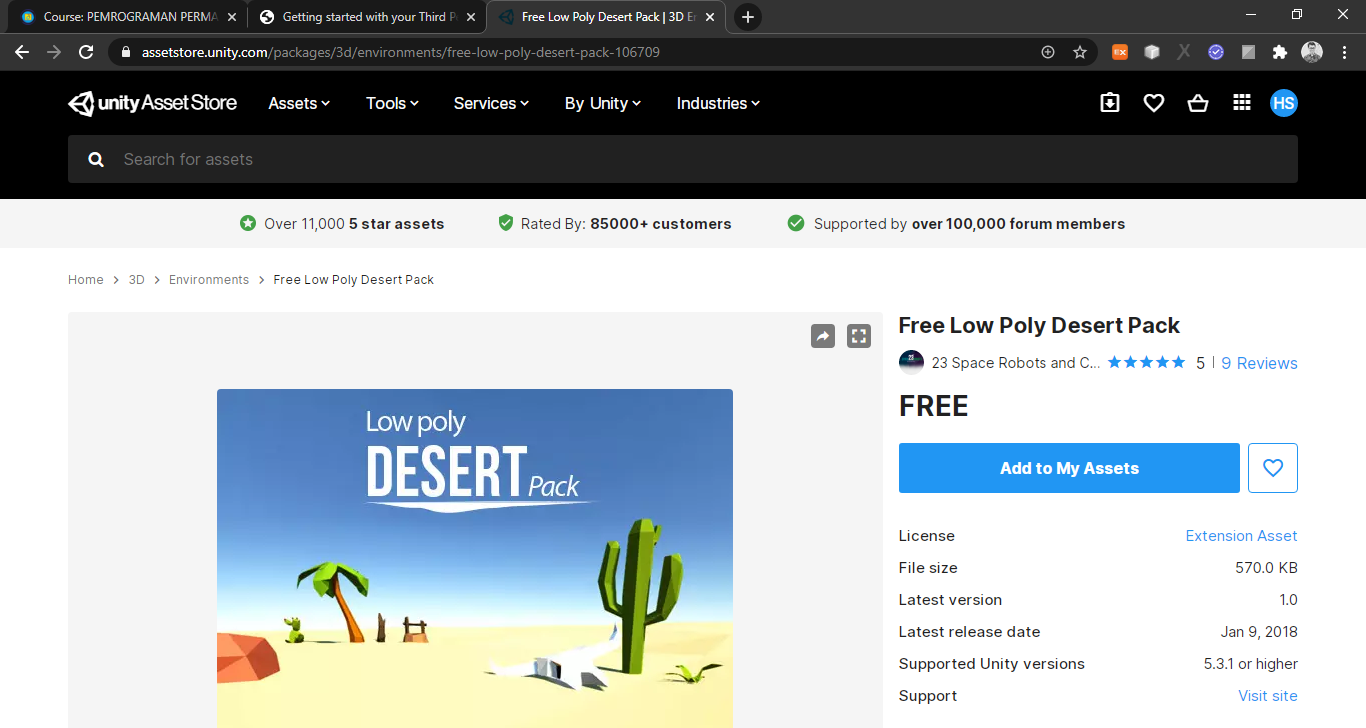Click the browser forward arrow

tap(54, 52)
